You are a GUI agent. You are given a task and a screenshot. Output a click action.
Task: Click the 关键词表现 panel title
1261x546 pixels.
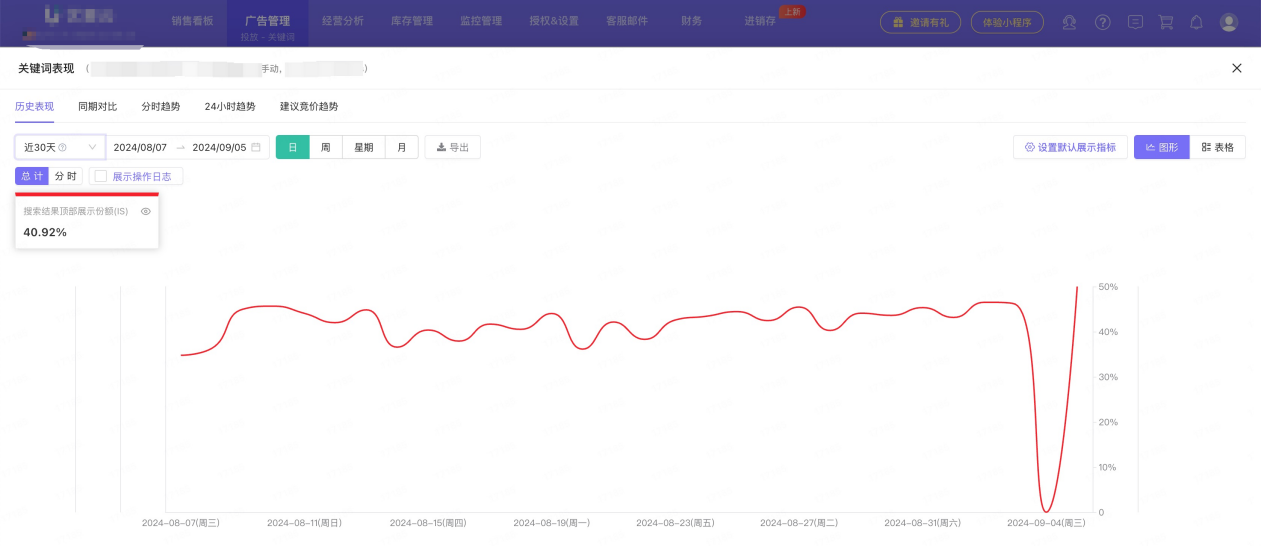pos(46,68)
